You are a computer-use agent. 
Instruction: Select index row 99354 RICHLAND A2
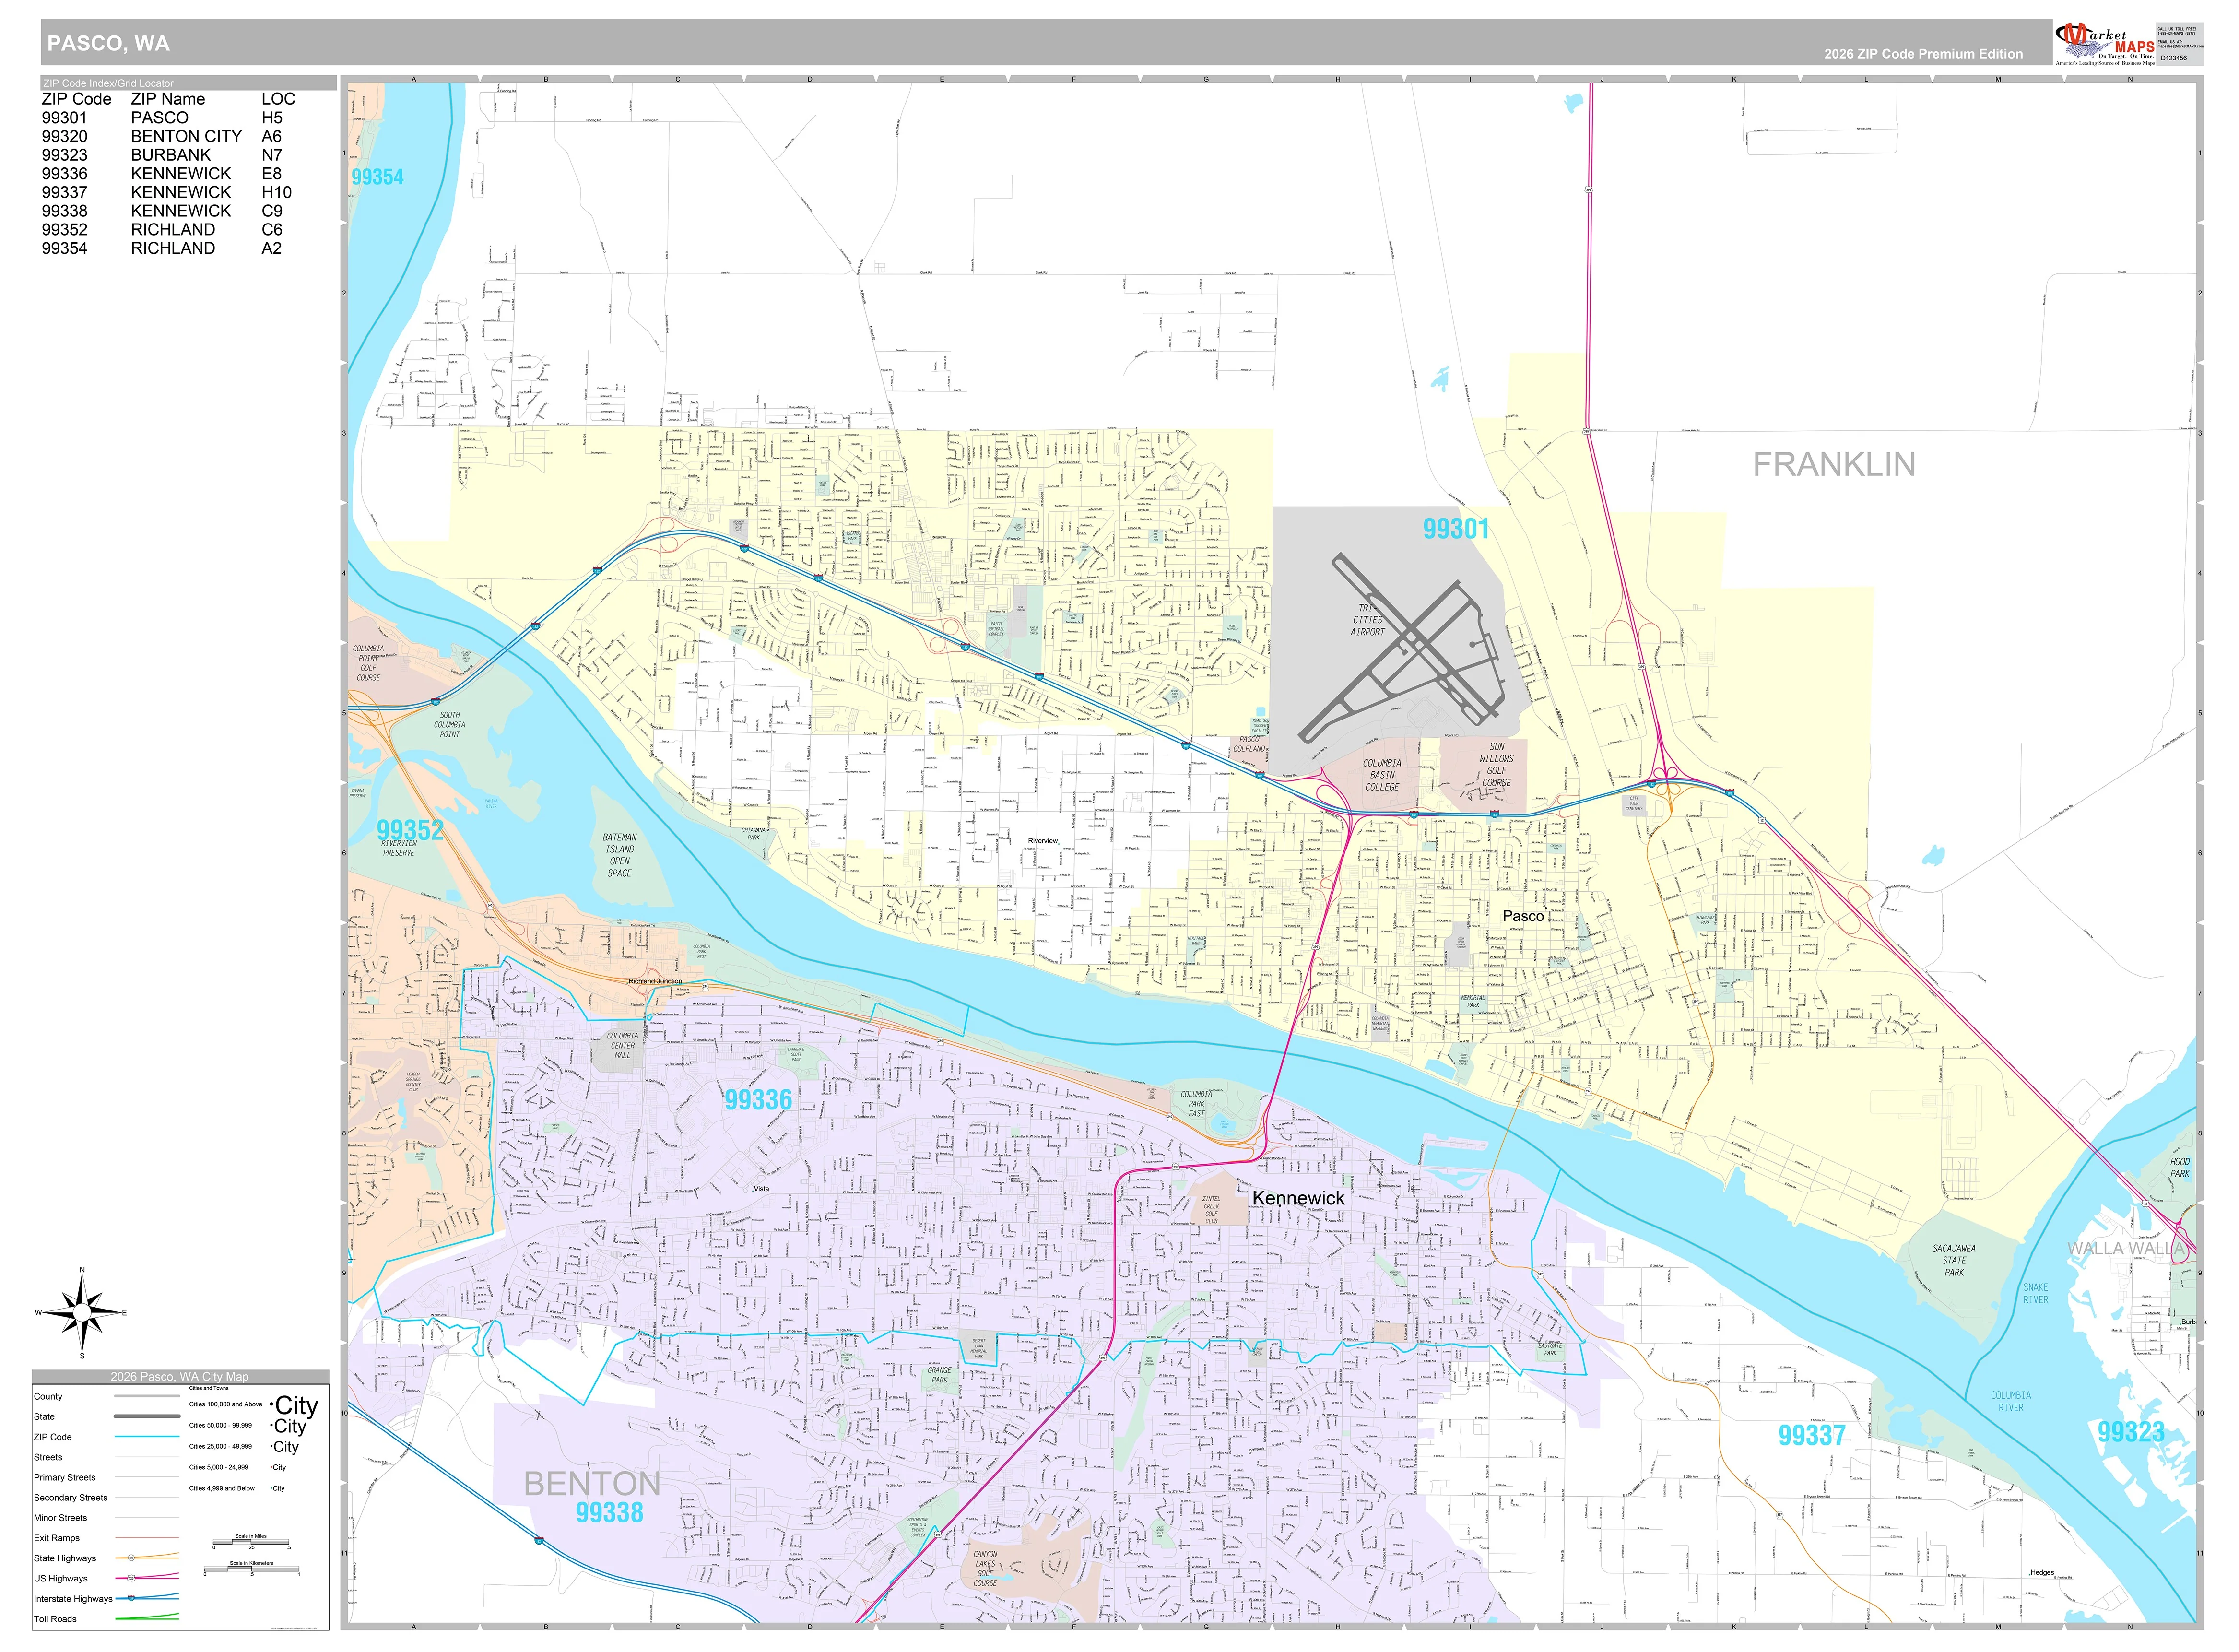(x=168, y=249)
